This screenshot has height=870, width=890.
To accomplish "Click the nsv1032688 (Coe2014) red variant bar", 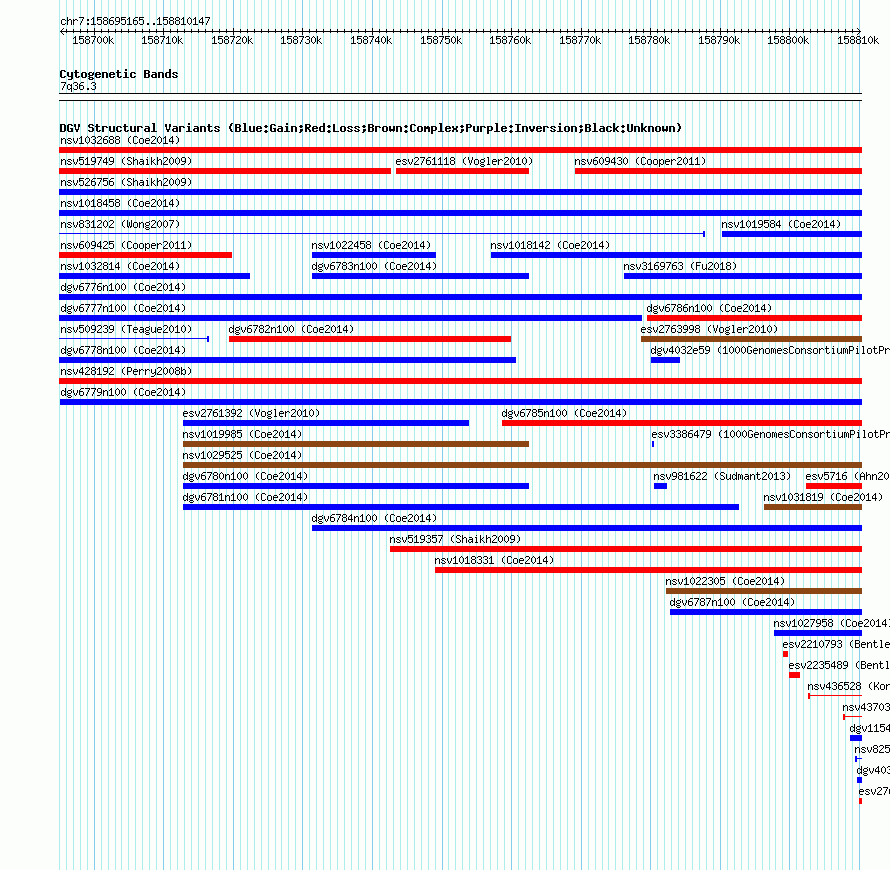I will point(460,150).
